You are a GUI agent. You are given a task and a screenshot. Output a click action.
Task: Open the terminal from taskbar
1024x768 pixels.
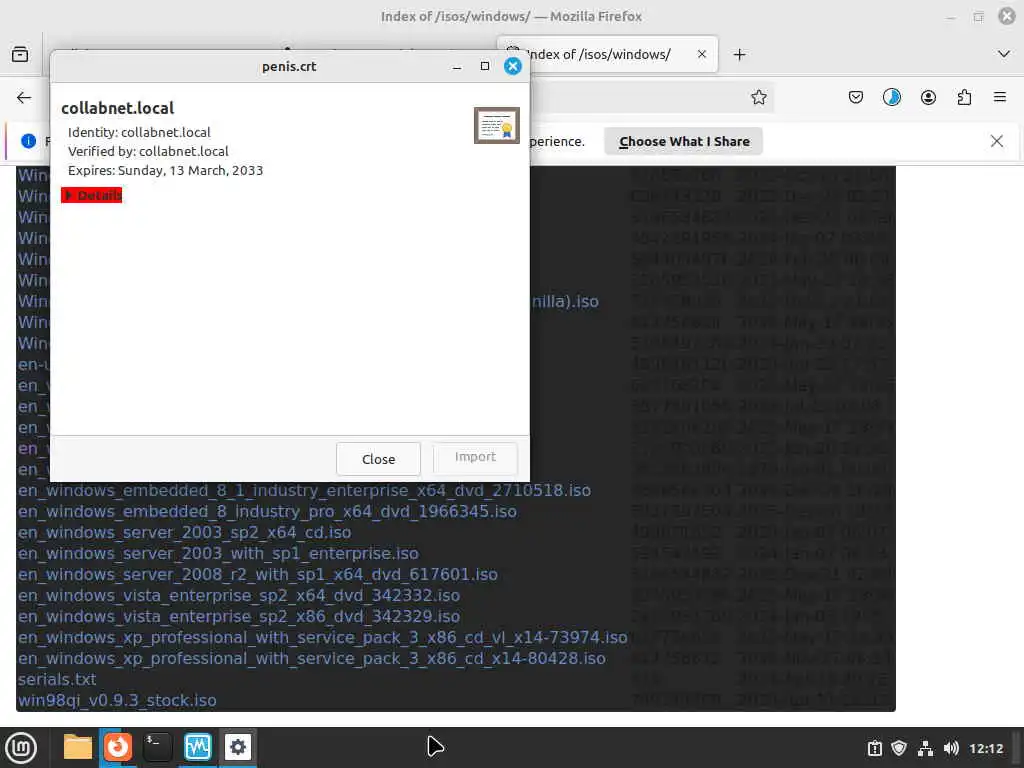tap(157, 747)
